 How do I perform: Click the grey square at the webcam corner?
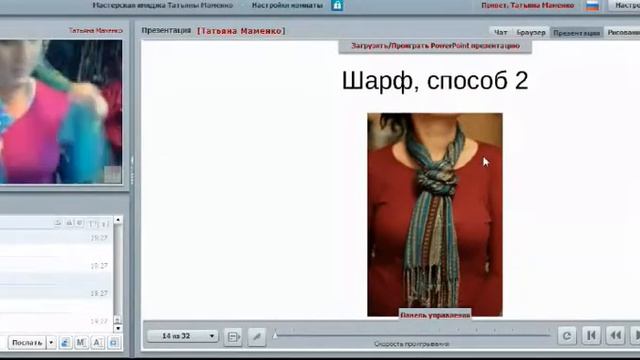[x=112, y=174]
